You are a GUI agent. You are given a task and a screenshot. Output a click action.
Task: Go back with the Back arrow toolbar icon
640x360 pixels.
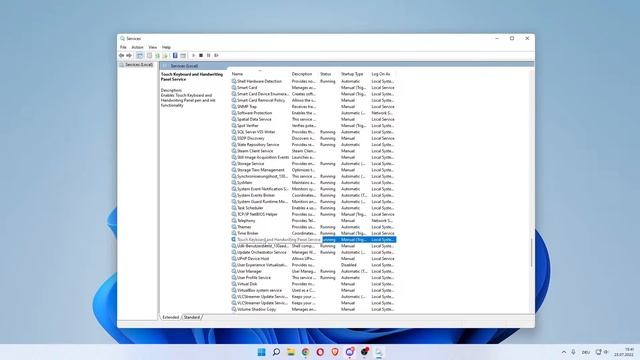(x=121, y=56)
